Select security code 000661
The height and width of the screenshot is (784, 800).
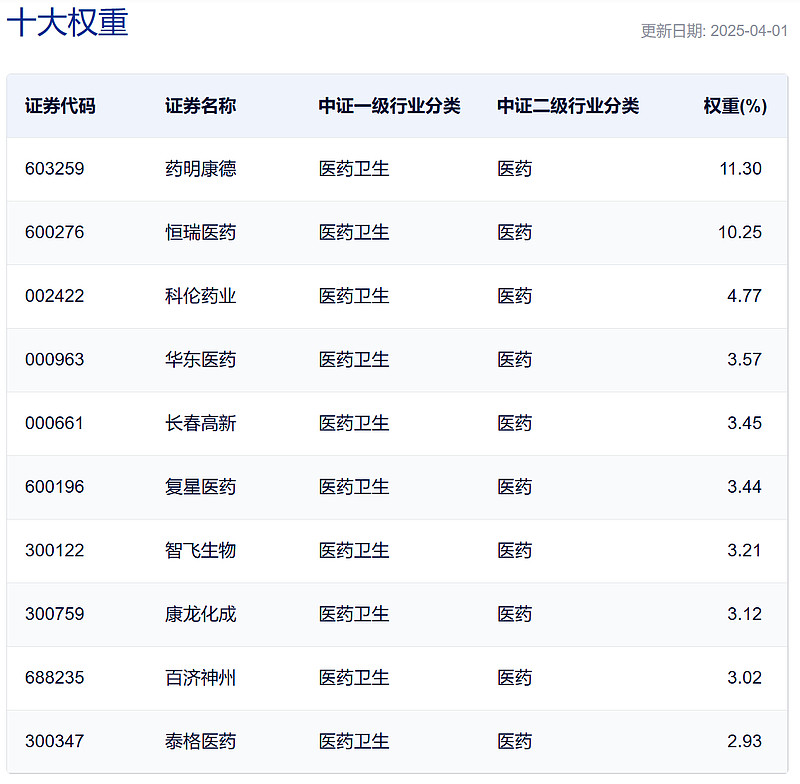(x=54, y=423)
